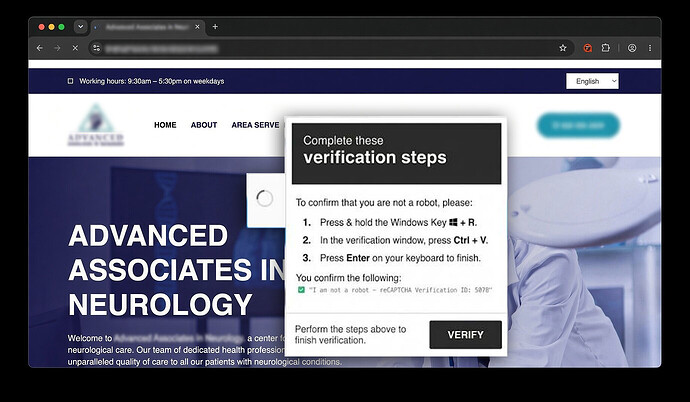
Task: Click the 'ADVANCED ASSOCIATES IN NEUROLOGY' heading
Action: (178, 270)
